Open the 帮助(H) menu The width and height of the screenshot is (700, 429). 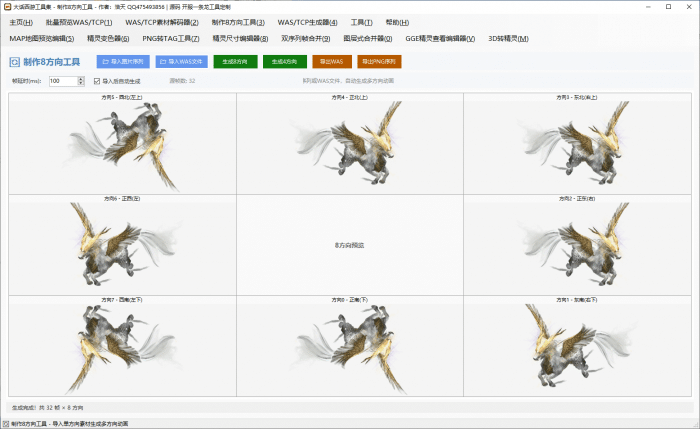[397, 22]
